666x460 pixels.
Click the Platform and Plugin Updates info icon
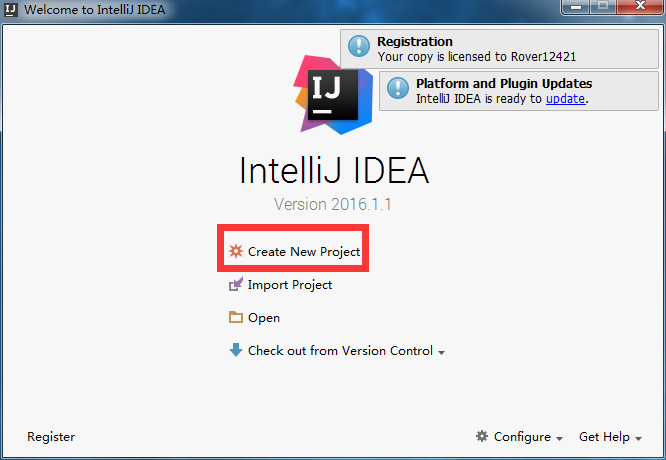(398, 88)
